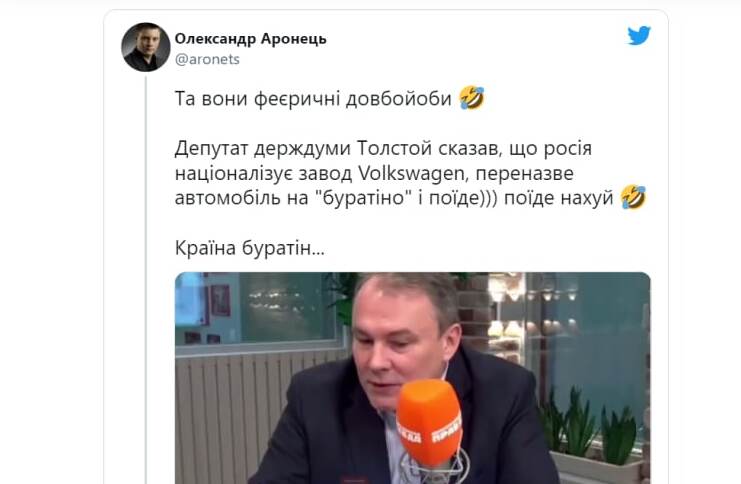Open the Twitter bird logo
The height and width of the screenshot is (484, 741).
click(x=639, y=35)
